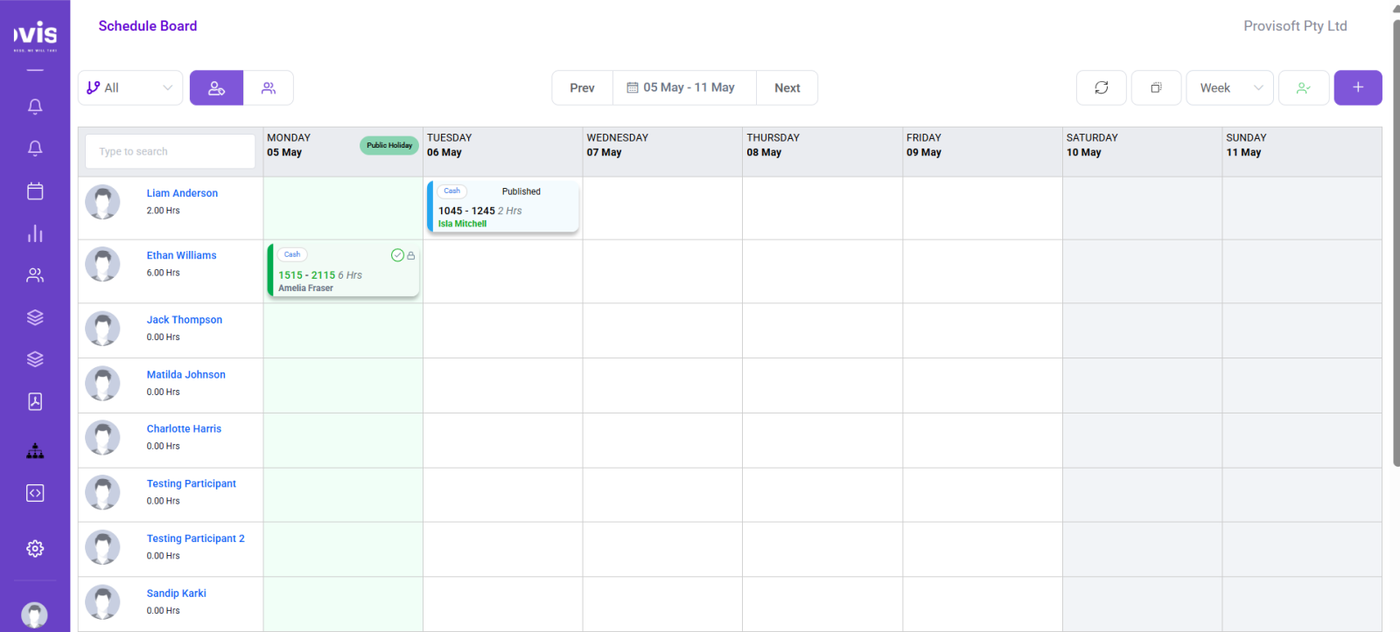Screen dimensions: 1400x632
Task: Click the copy shifts icon button
Action: tap(1156, 88)
